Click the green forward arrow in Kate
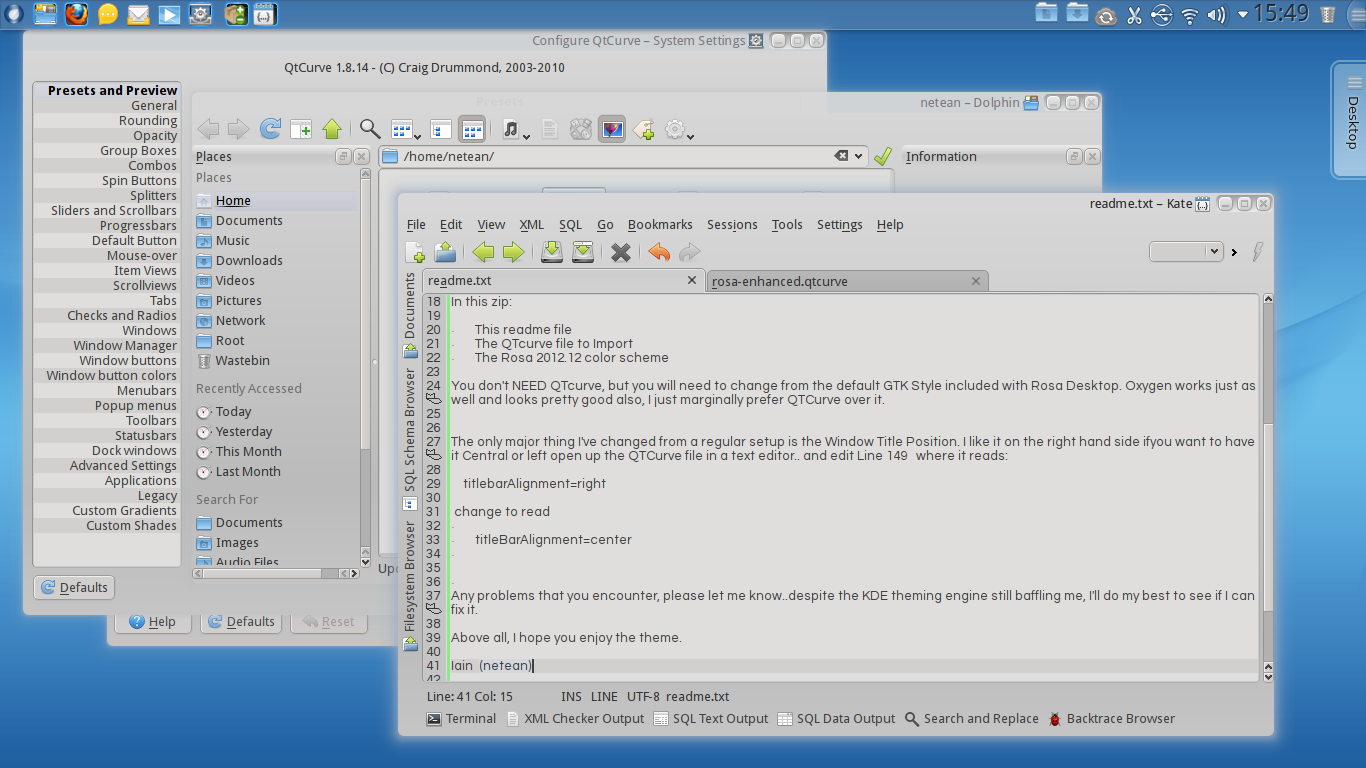The image size is (1366, 768). (513, 252)
